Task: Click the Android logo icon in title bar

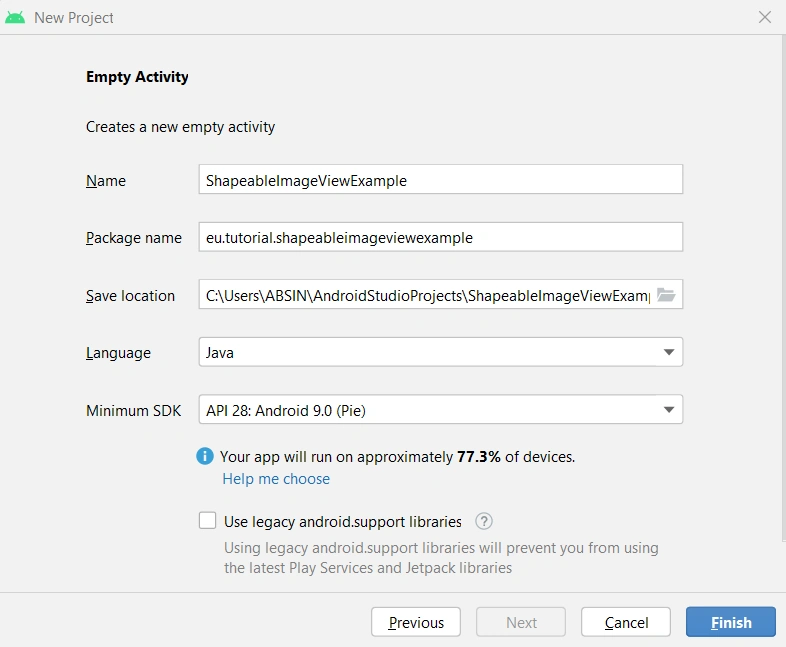Action: 15,18
